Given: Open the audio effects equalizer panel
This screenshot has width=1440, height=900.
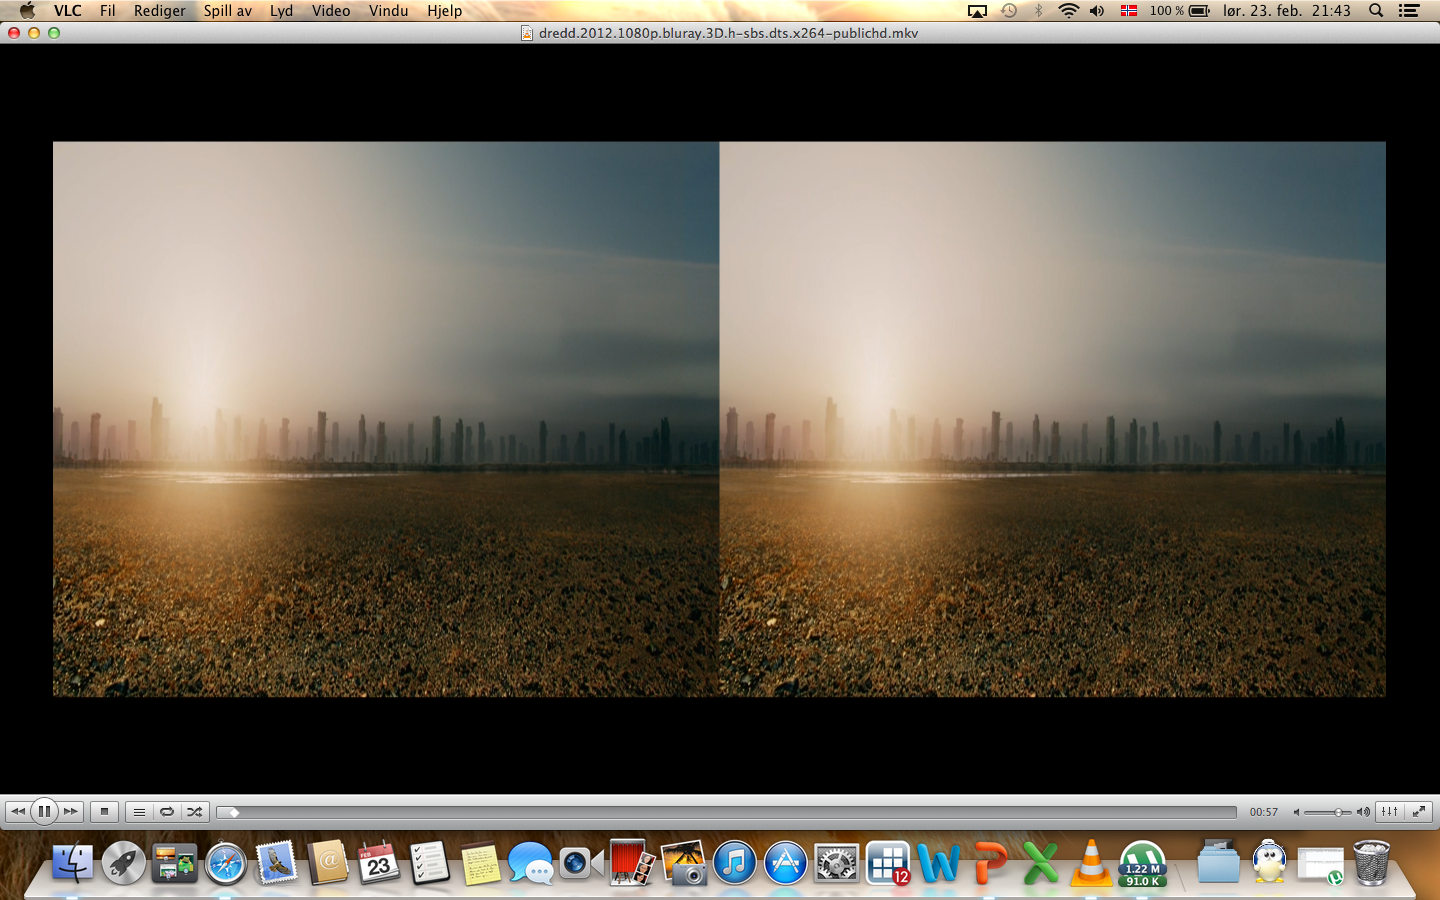Looking at the screenshot, I should click(x=1390, y=812).
